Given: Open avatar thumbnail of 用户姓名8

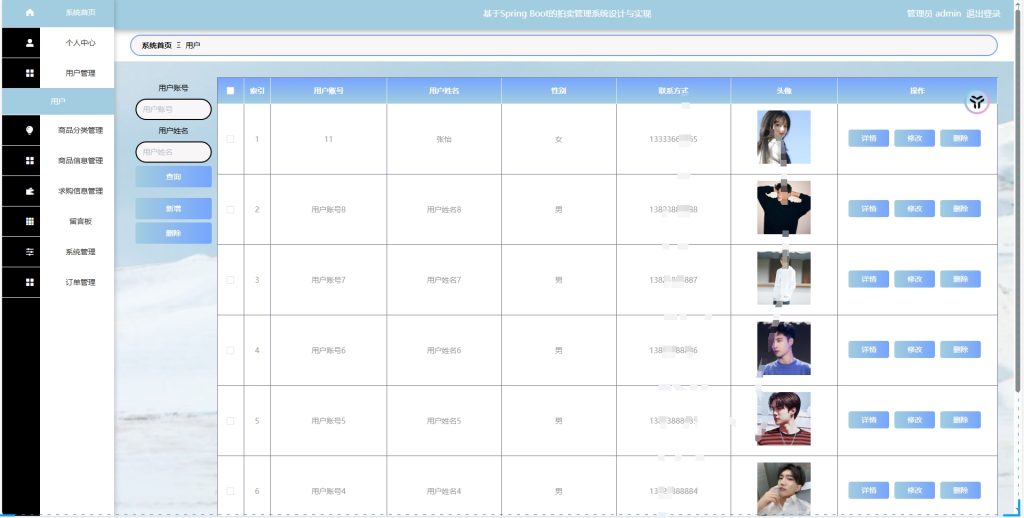Looking at the screenshot, I should [784, 208].
